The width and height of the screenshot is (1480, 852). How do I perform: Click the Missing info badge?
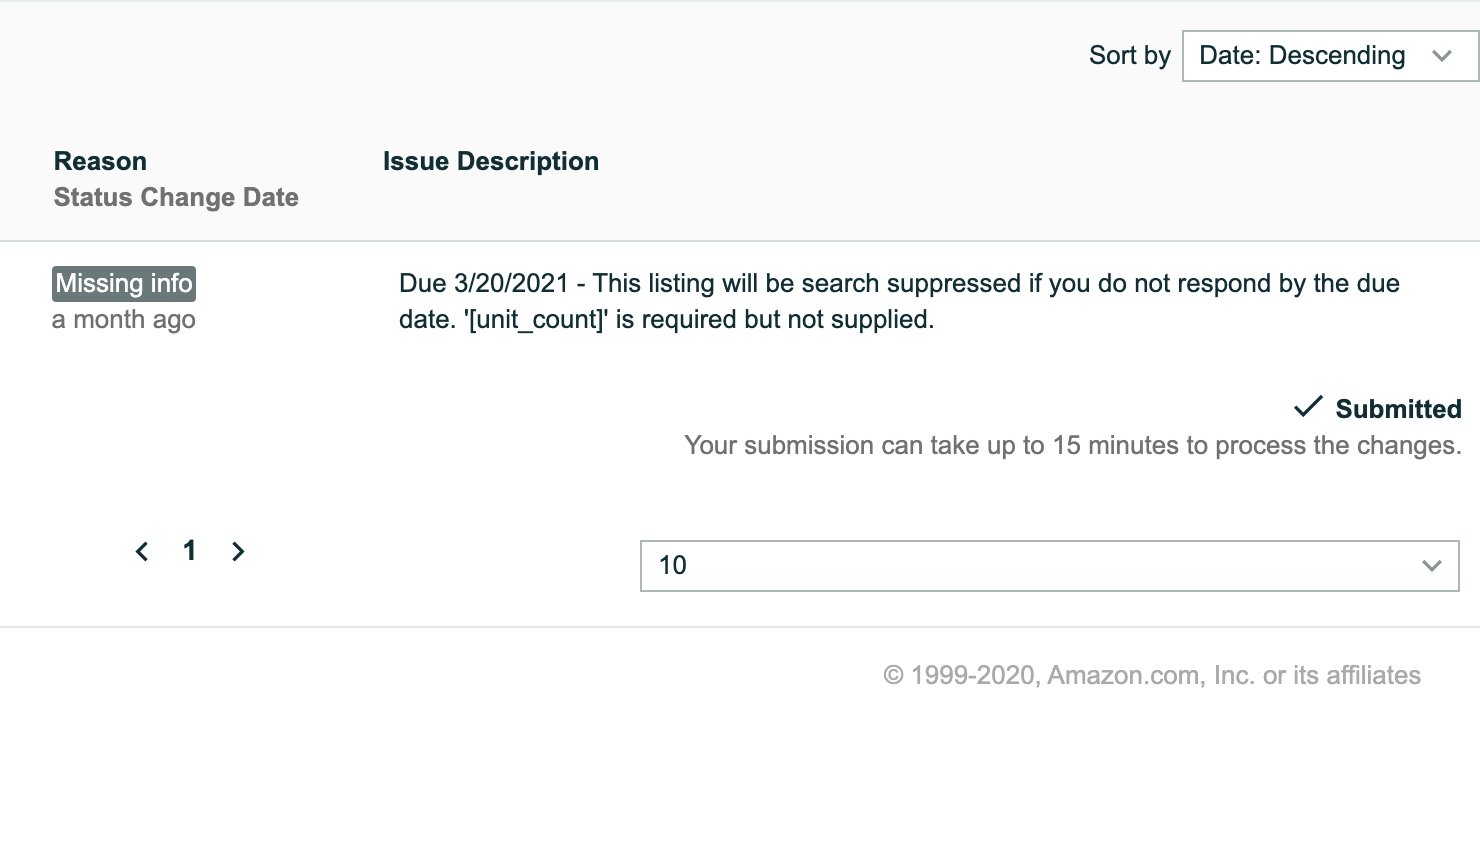pos(124,284)
